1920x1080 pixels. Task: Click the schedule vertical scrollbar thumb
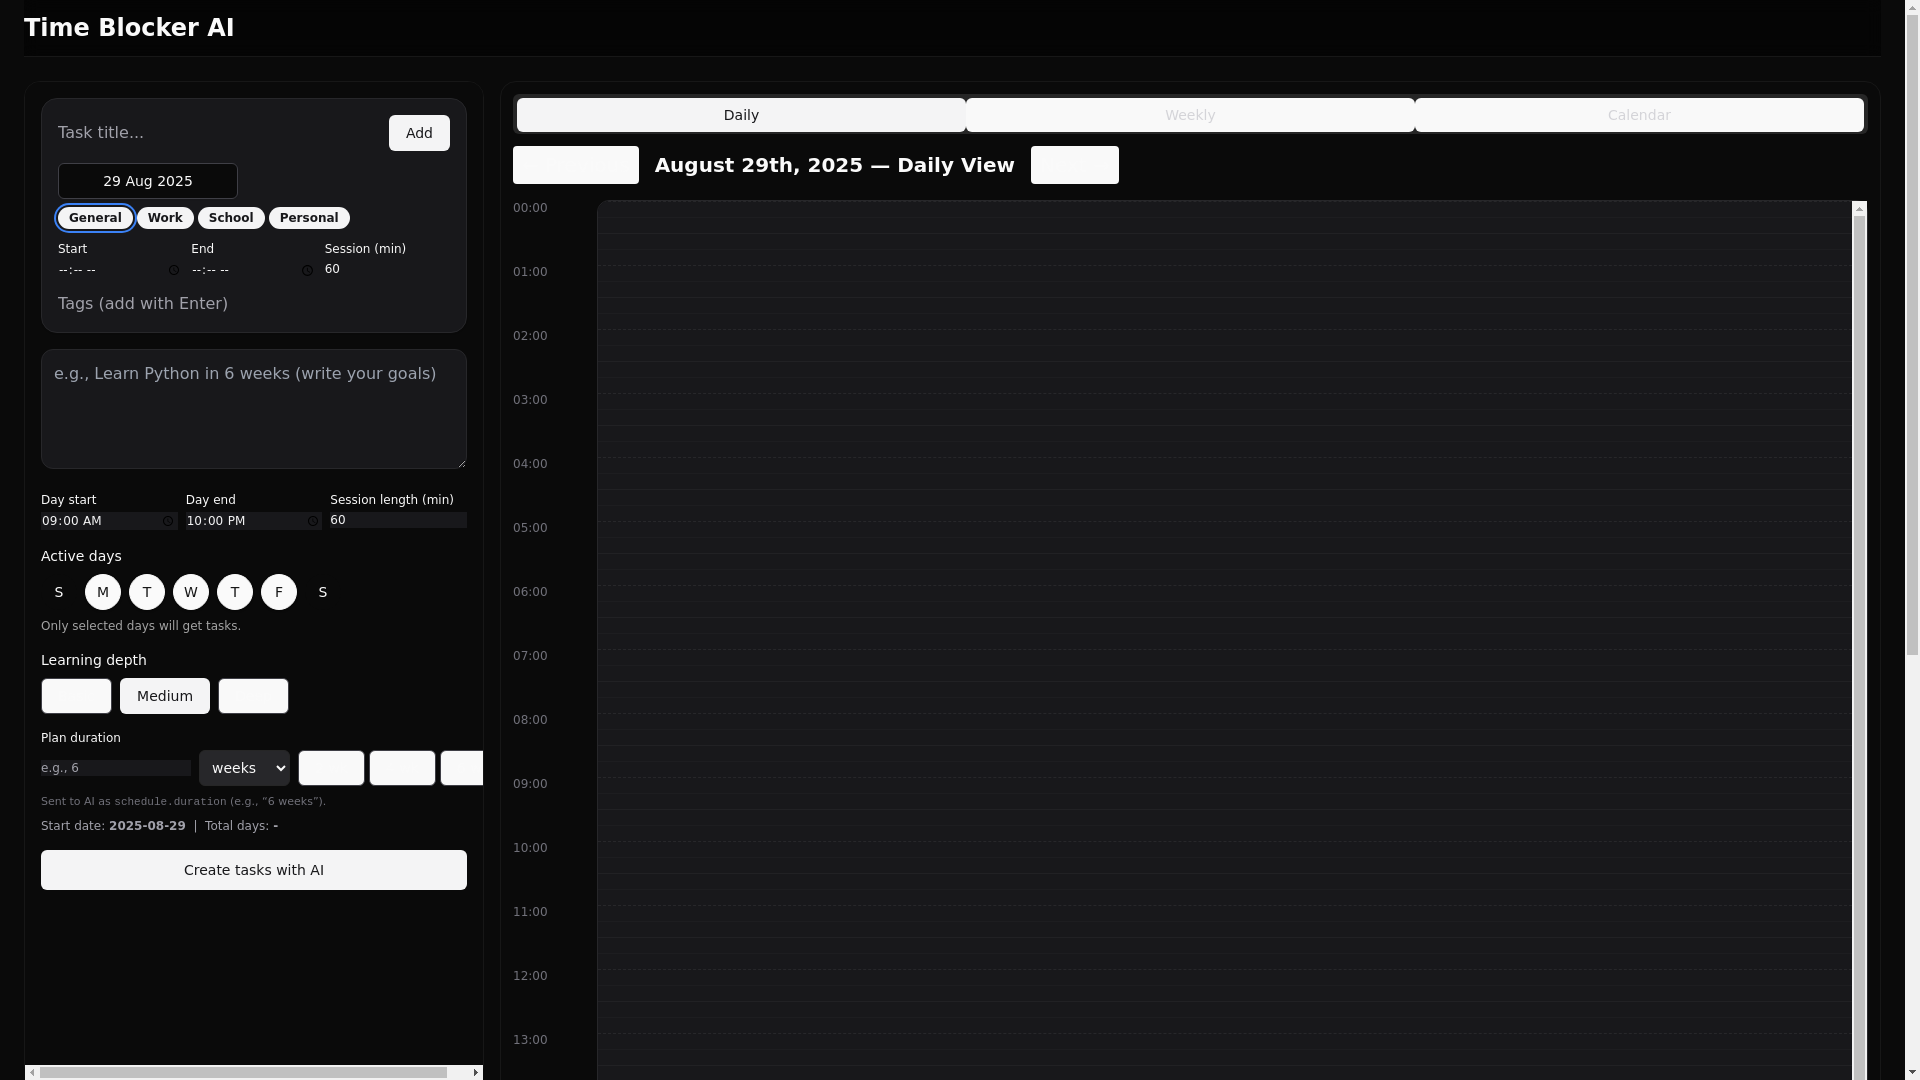(x=1860, y=650)
